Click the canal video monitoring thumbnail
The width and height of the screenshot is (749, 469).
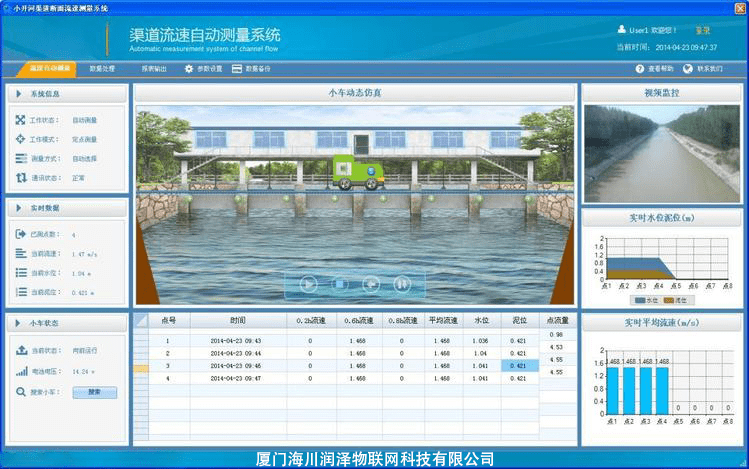point(662,154)
